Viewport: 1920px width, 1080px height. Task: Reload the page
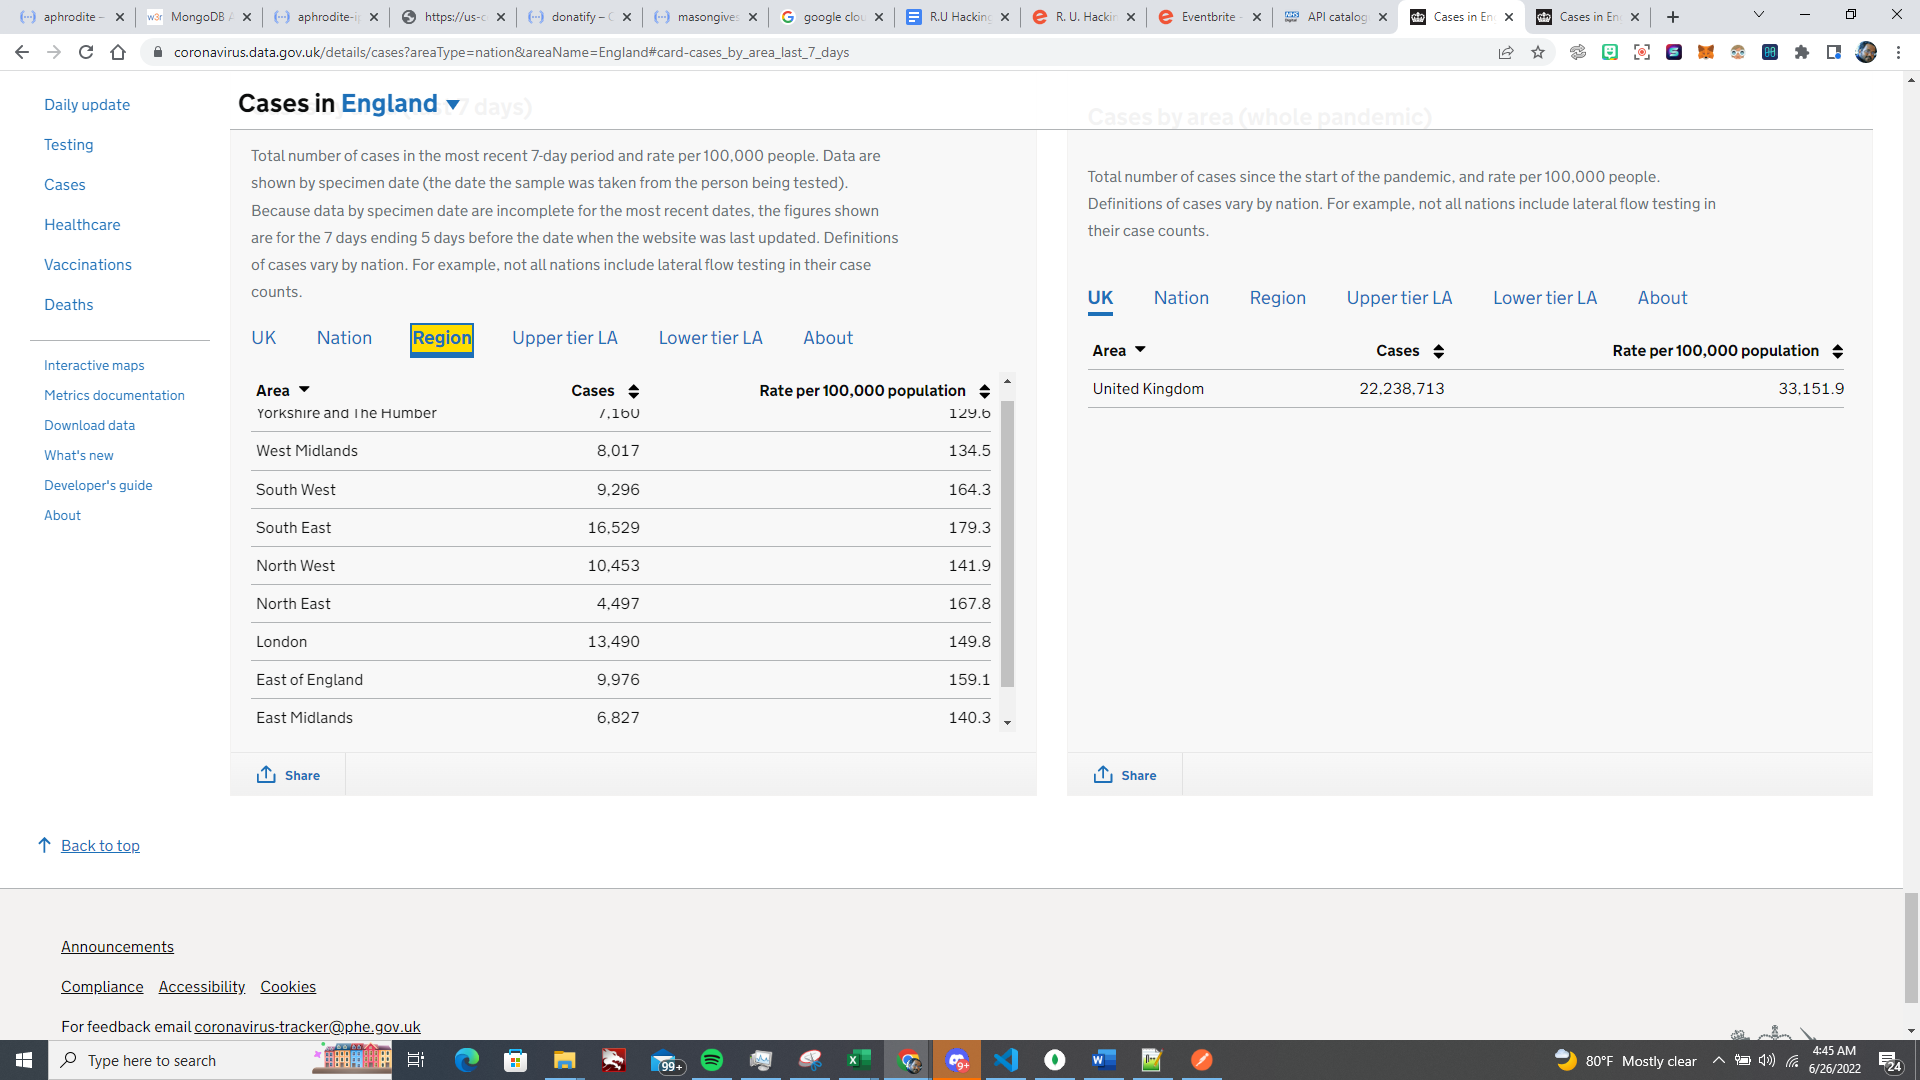(86, 52)
